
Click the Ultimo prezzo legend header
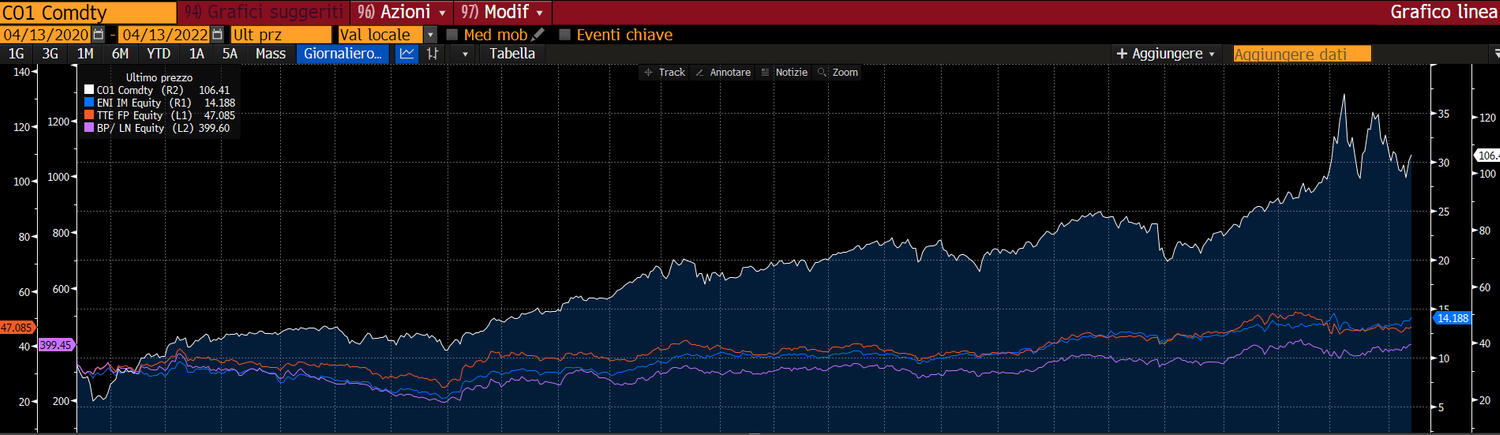click(159, 77)
